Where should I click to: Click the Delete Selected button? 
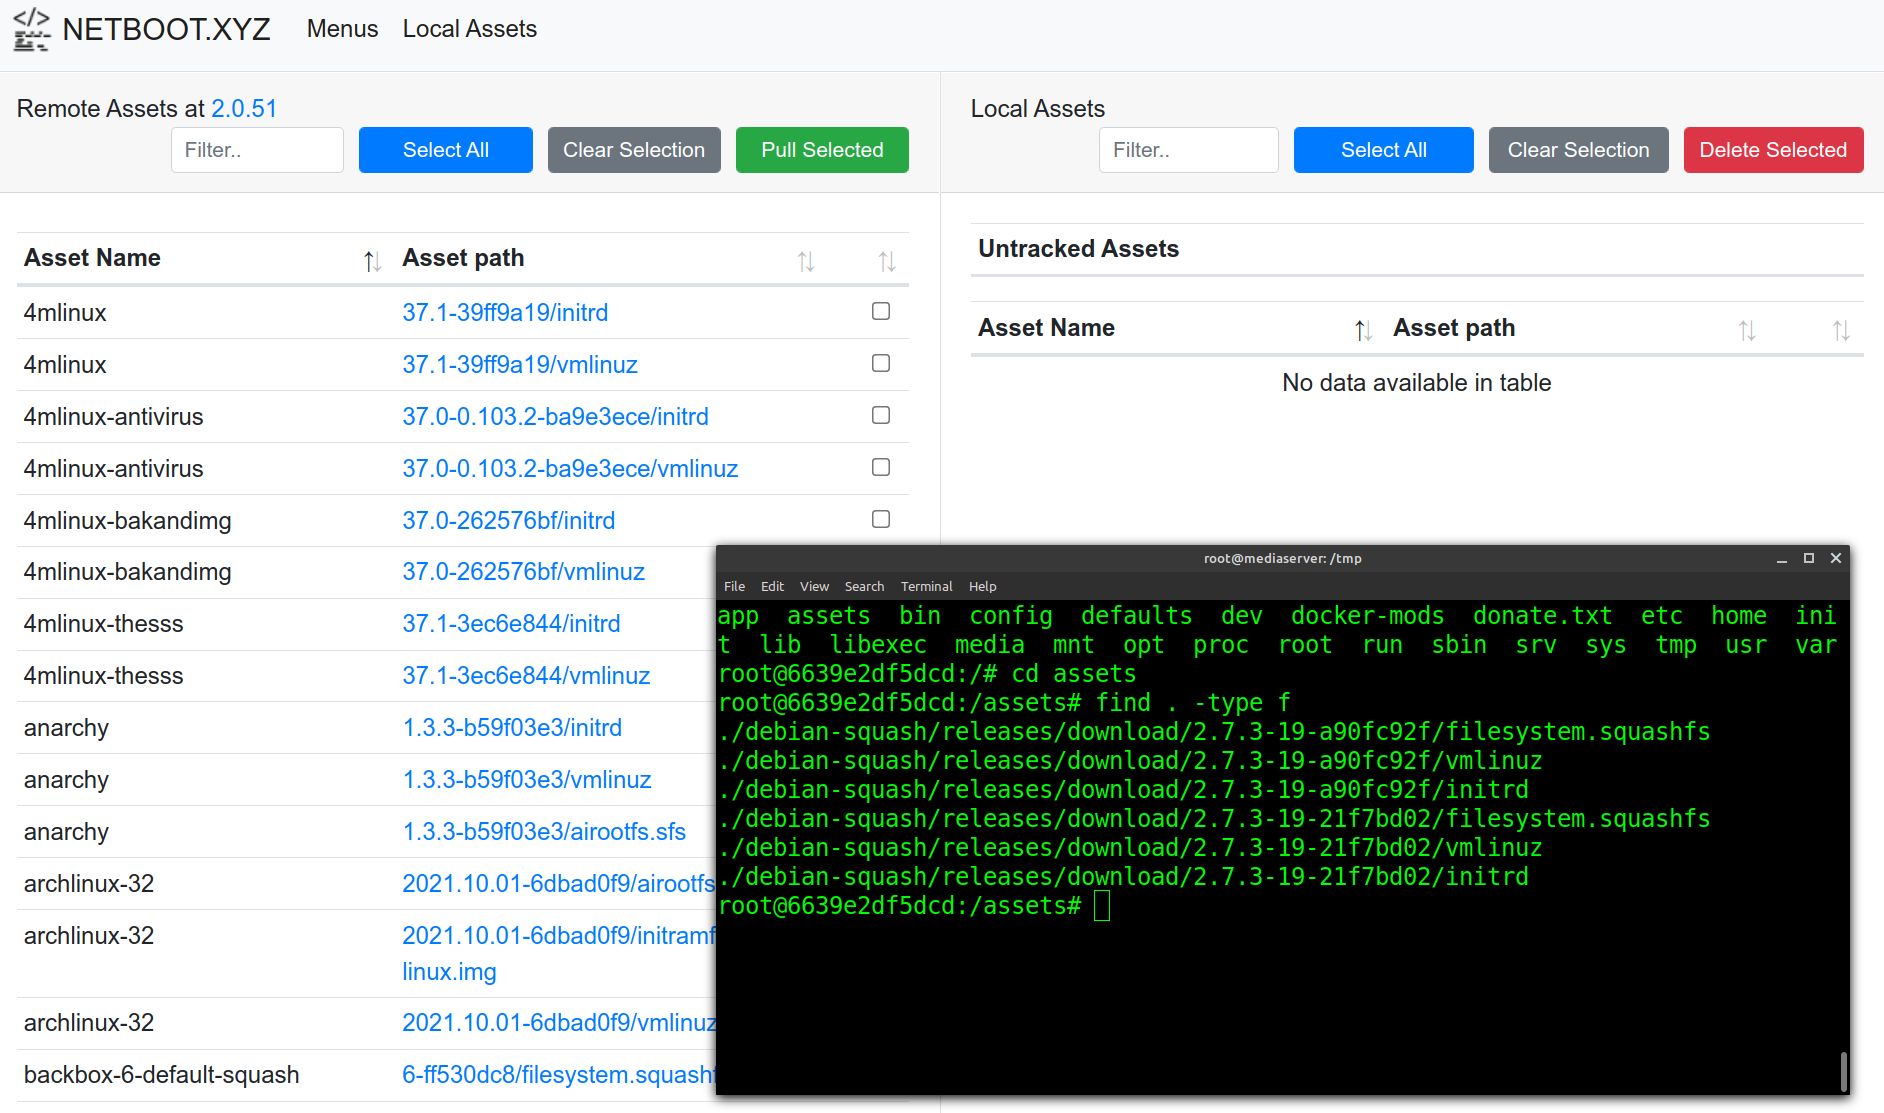pos(1772,150)
